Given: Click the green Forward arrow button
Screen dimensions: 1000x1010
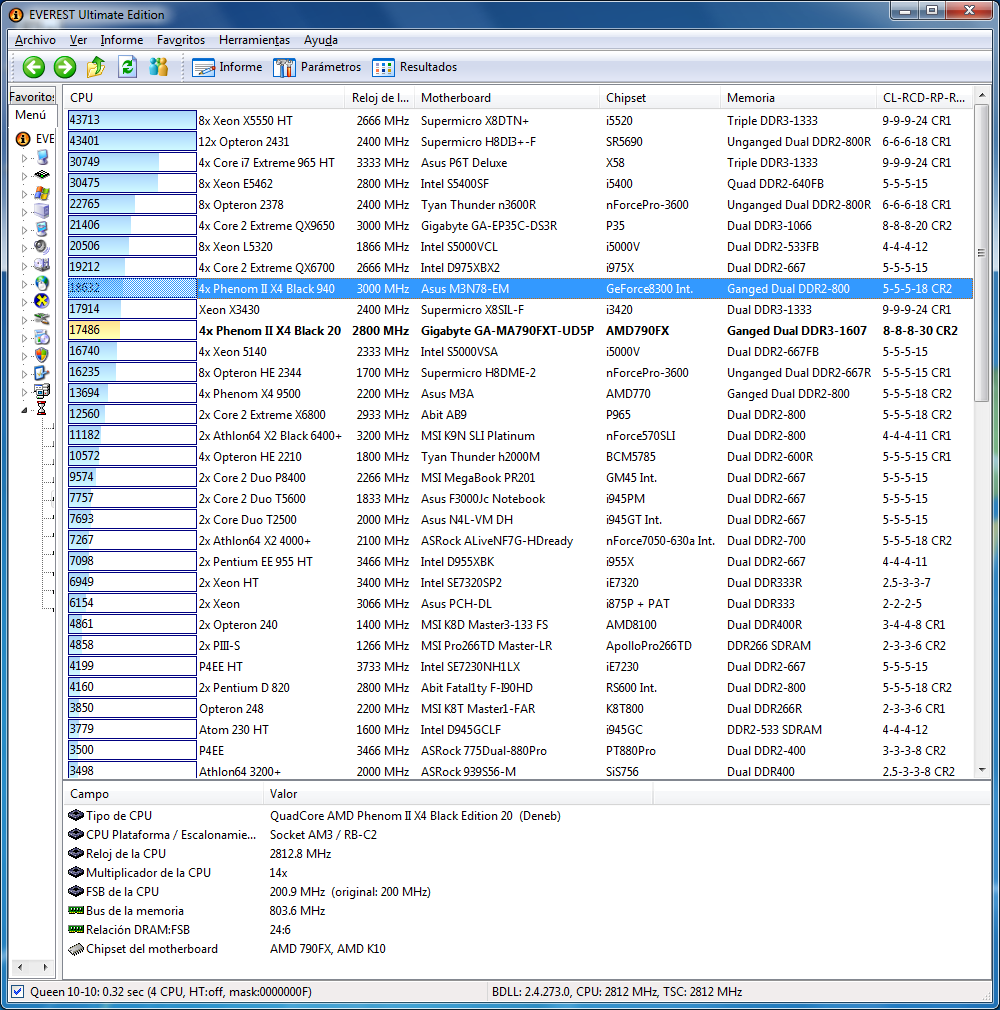Looking at the screenshot, I should pos(65,67).
